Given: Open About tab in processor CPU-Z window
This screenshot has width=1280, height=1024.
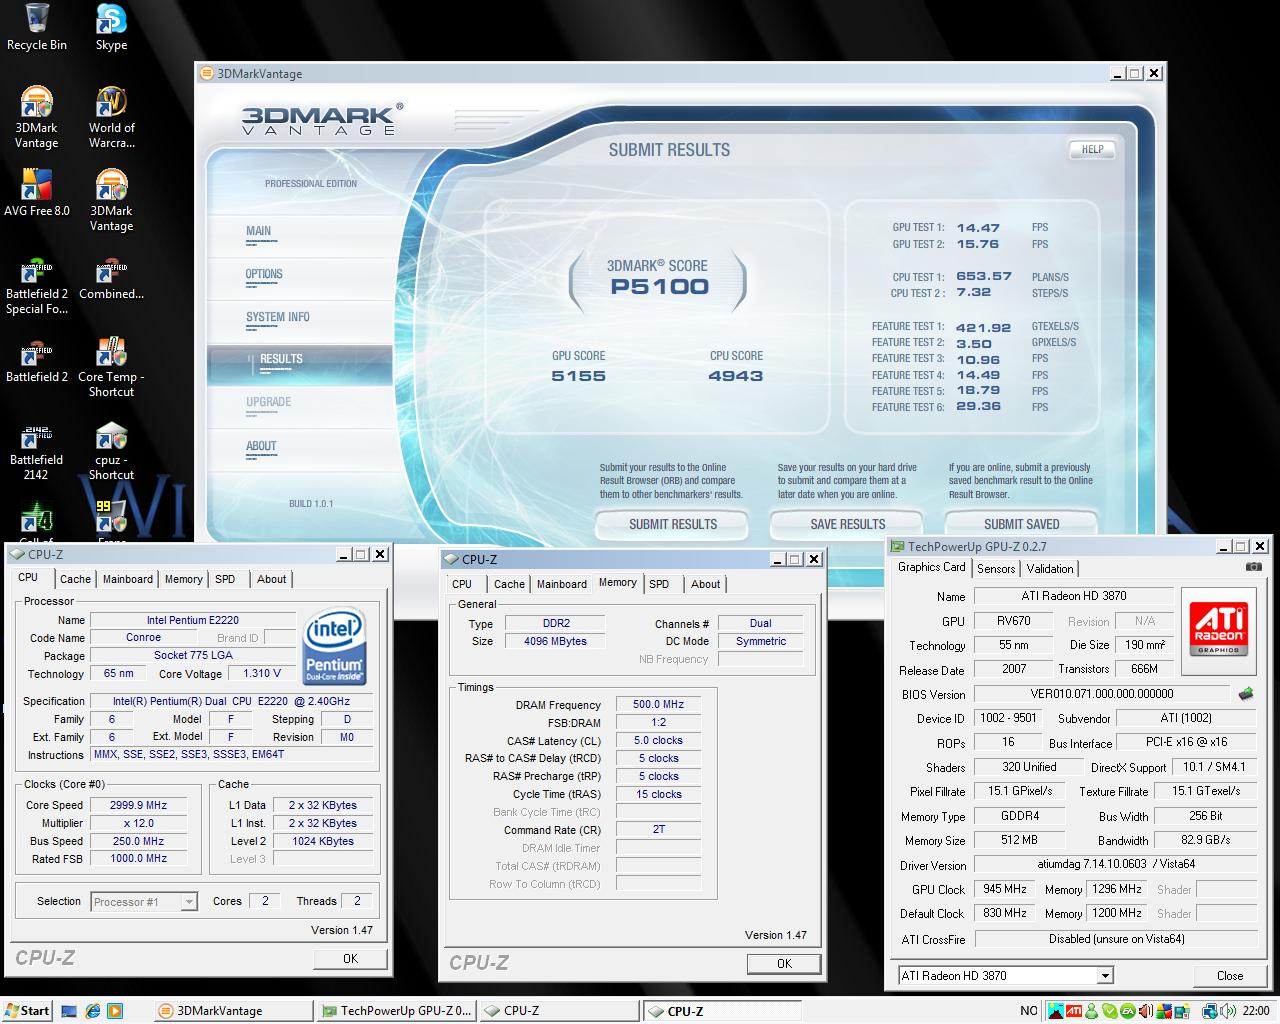Looking at the screenshot, I should (x=272, y=579).
